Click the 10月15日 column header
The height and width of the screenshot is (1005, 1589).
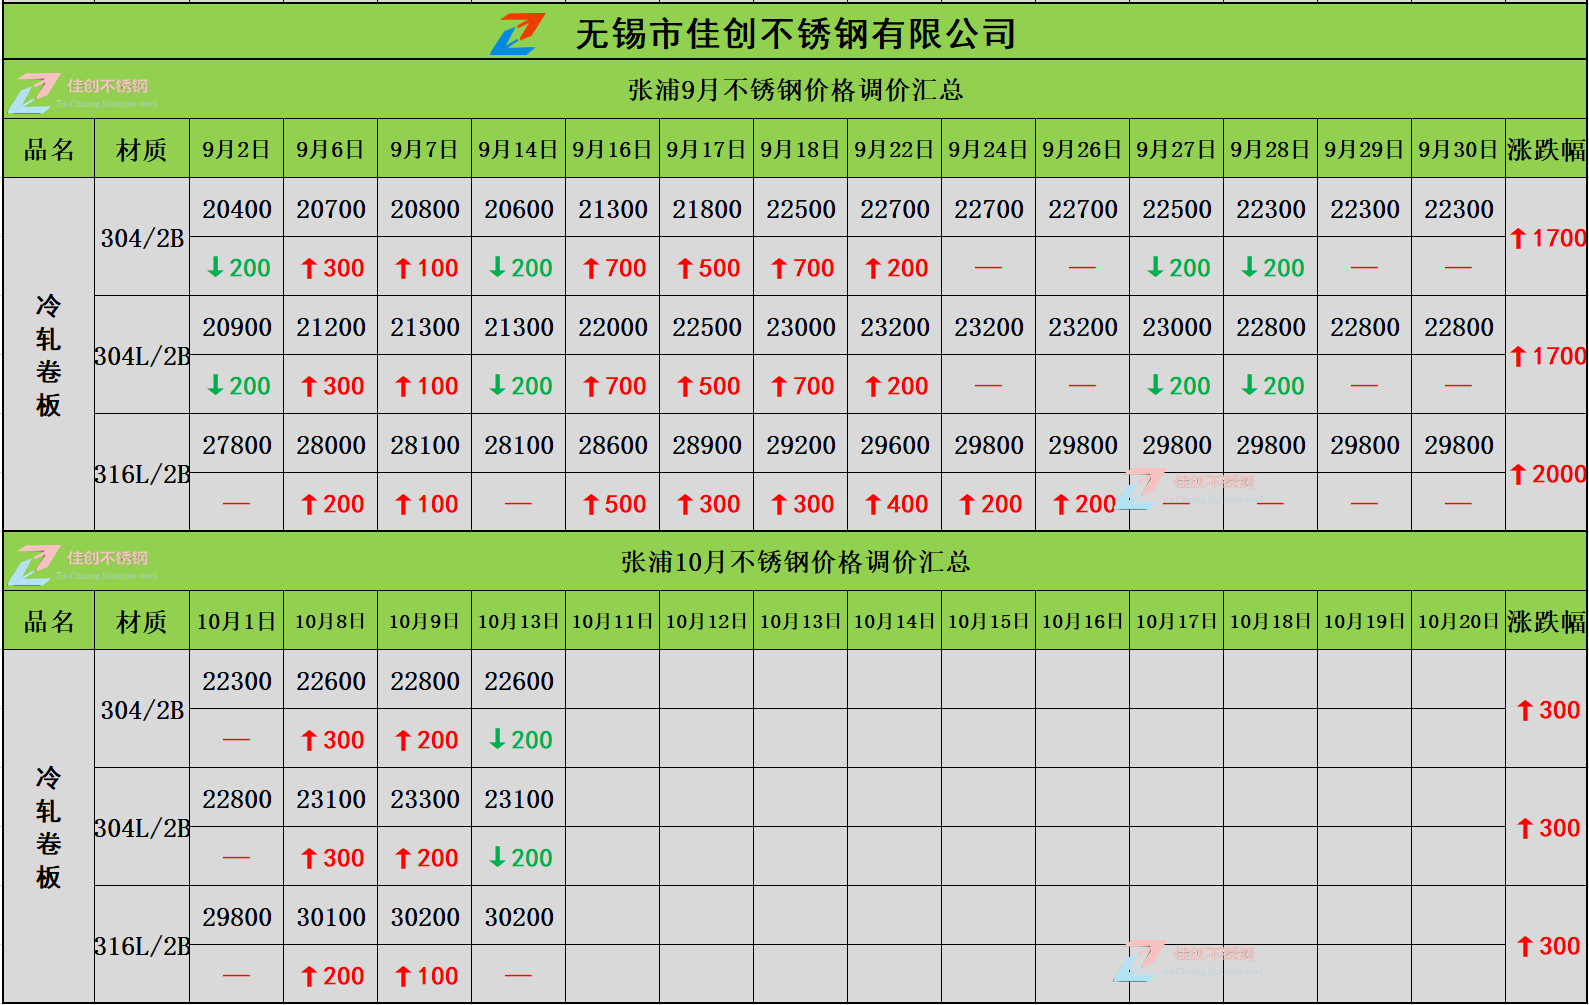[989, 621]
